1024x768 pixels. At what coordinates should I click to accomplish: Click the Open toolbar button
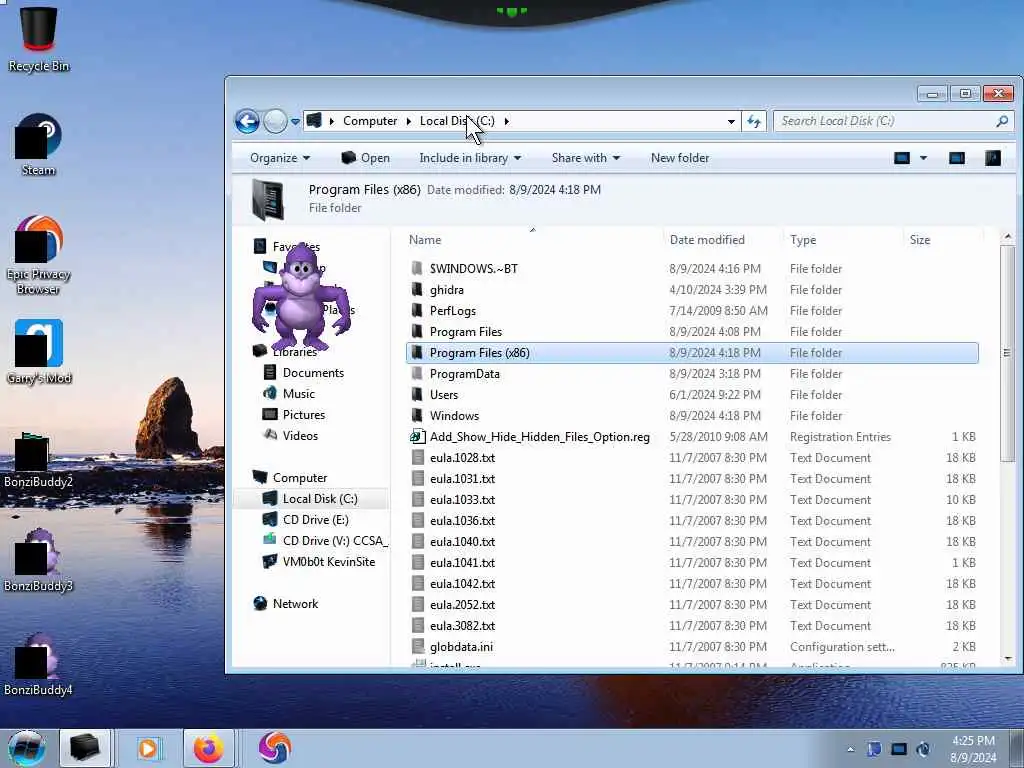[366, 158]
